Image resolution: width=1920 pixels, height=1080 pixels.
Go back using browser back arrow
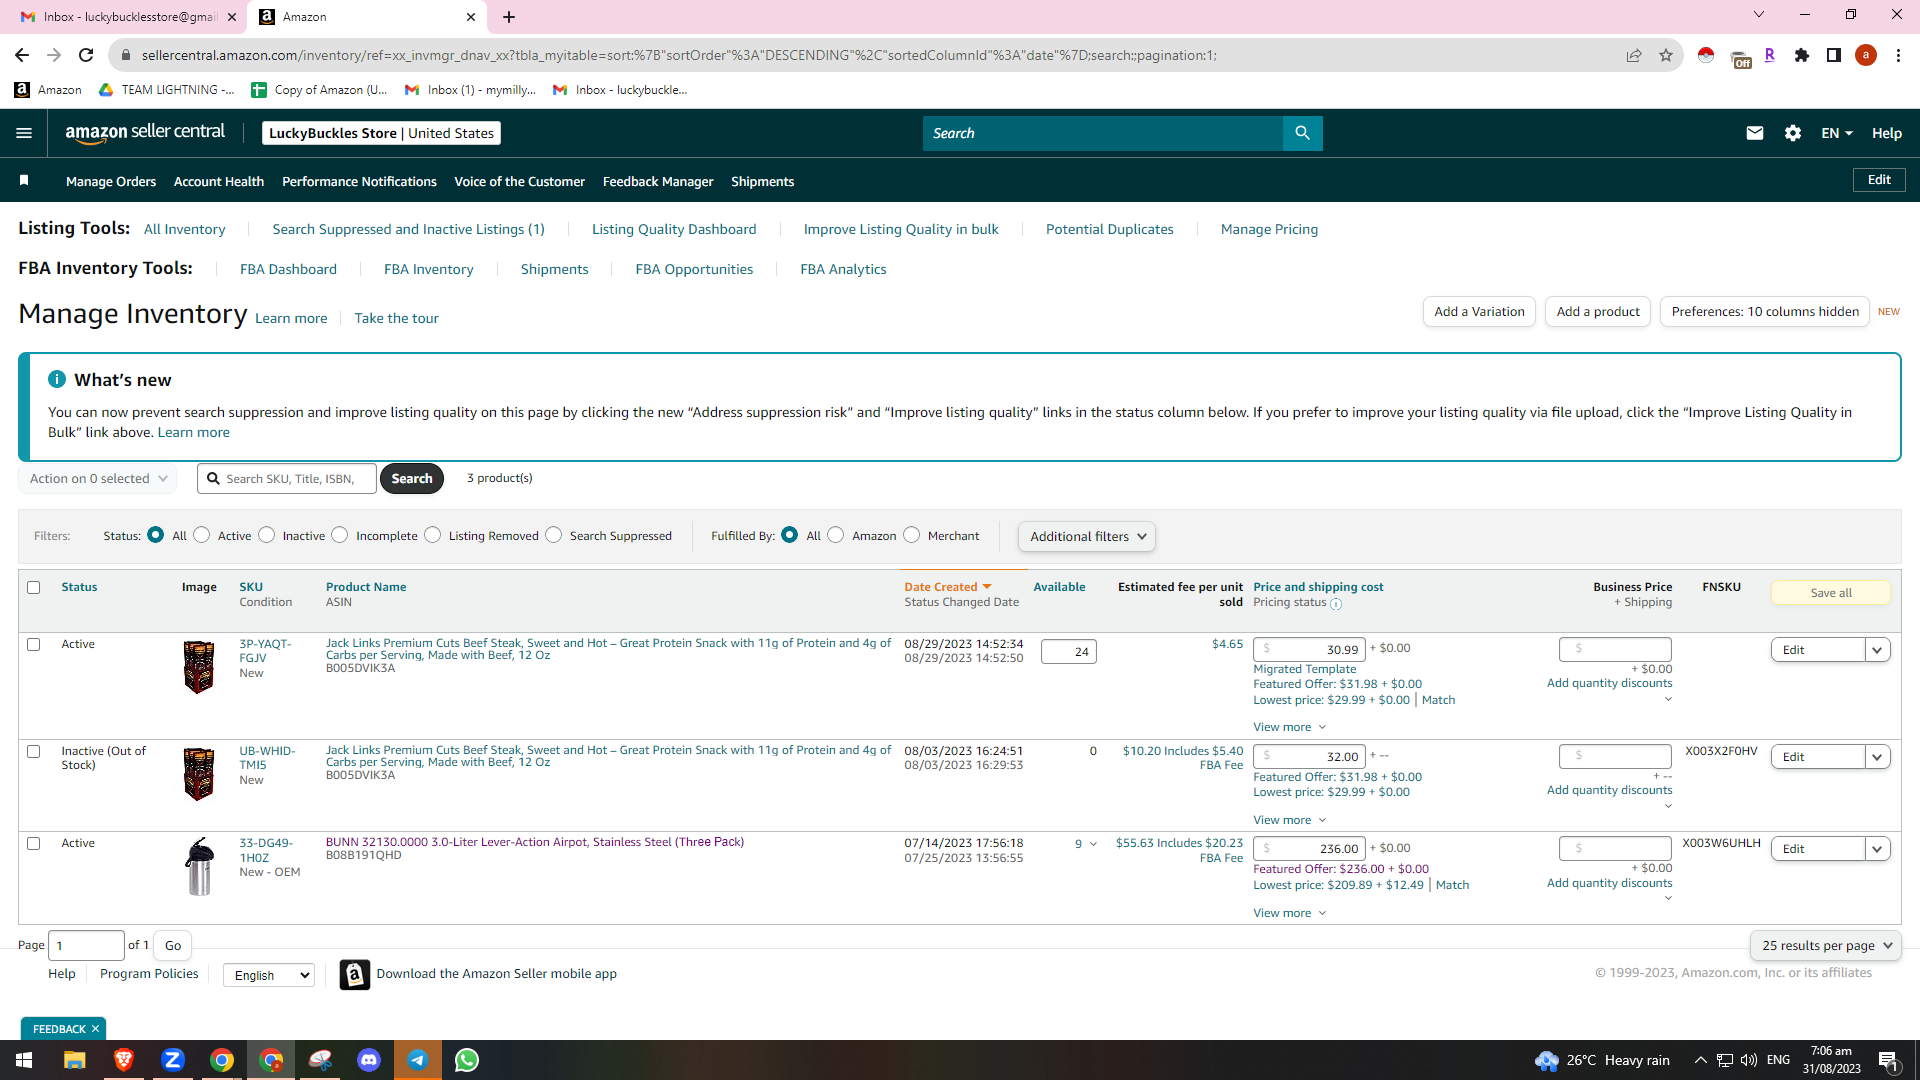(x=22, y=55)
